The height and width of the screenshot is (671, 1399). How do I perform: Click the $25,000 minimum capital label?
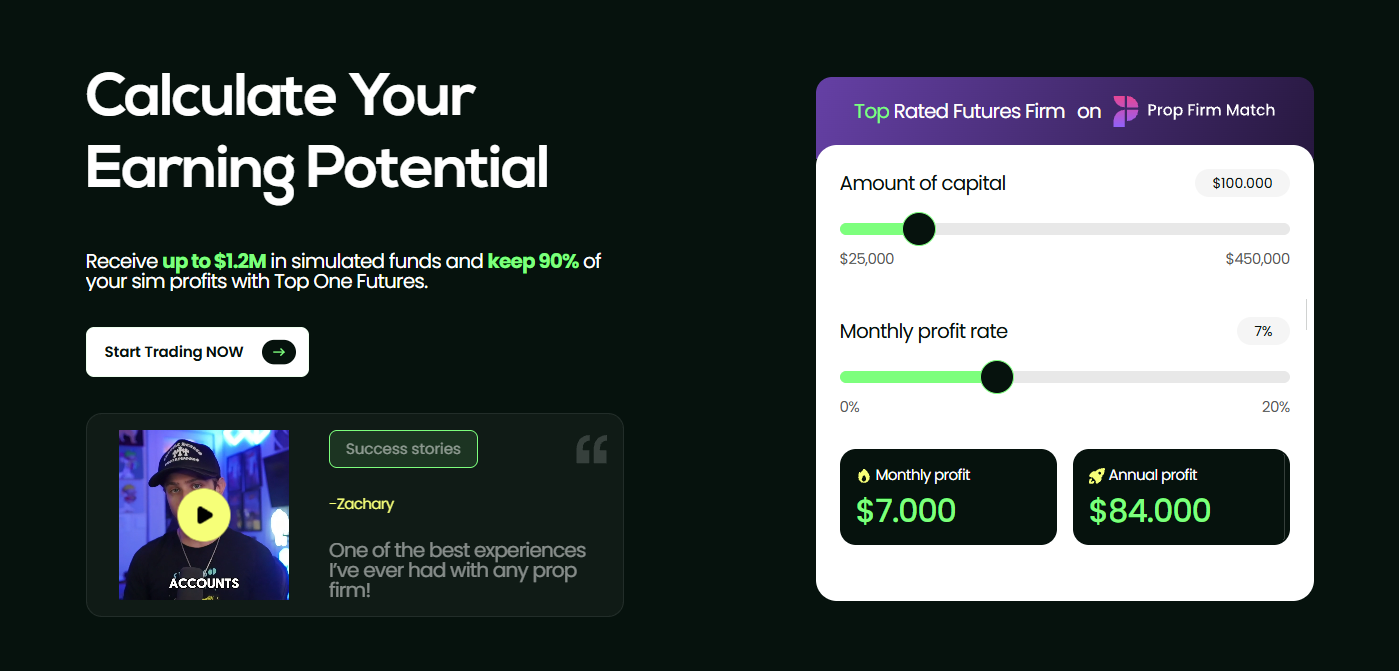866,258
